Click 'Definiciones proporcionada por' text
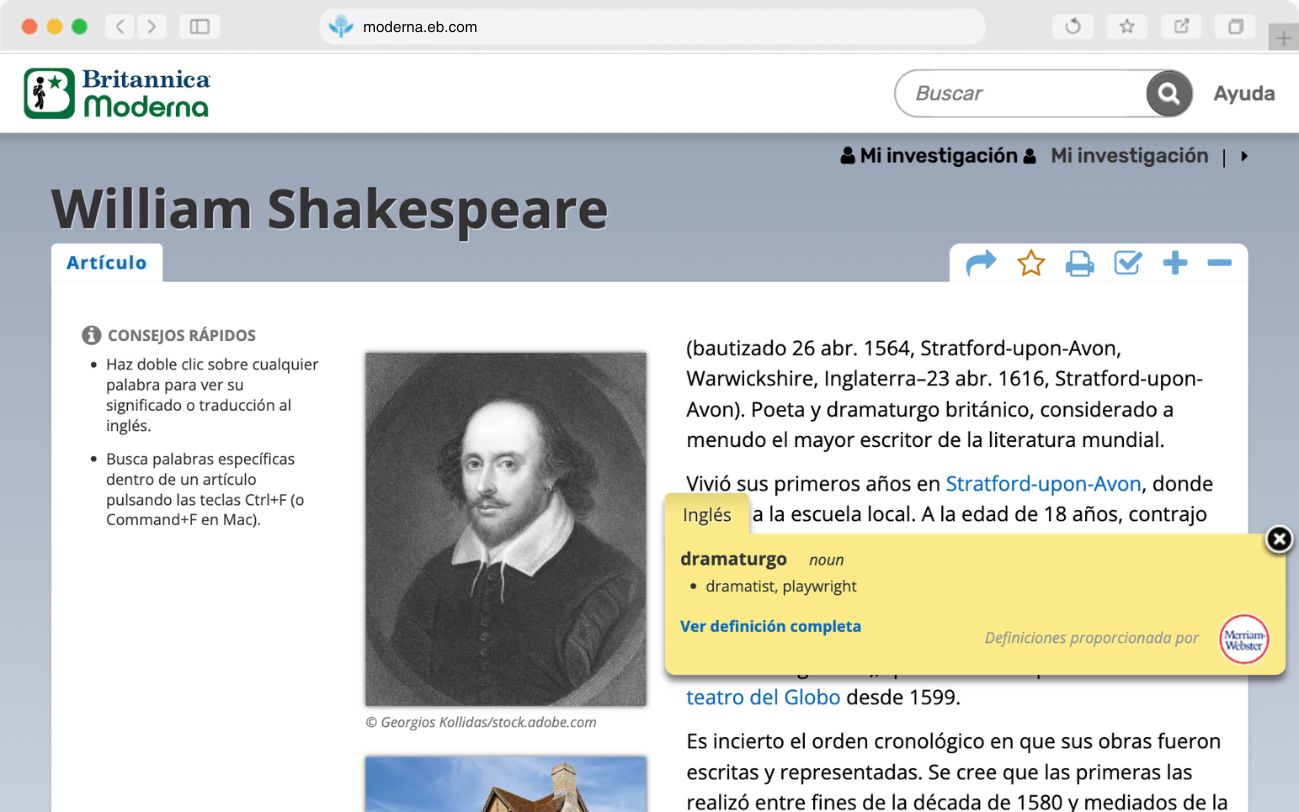This screenshot has height=812, width=1299. pyautogui.click(x=1091, y=638)
